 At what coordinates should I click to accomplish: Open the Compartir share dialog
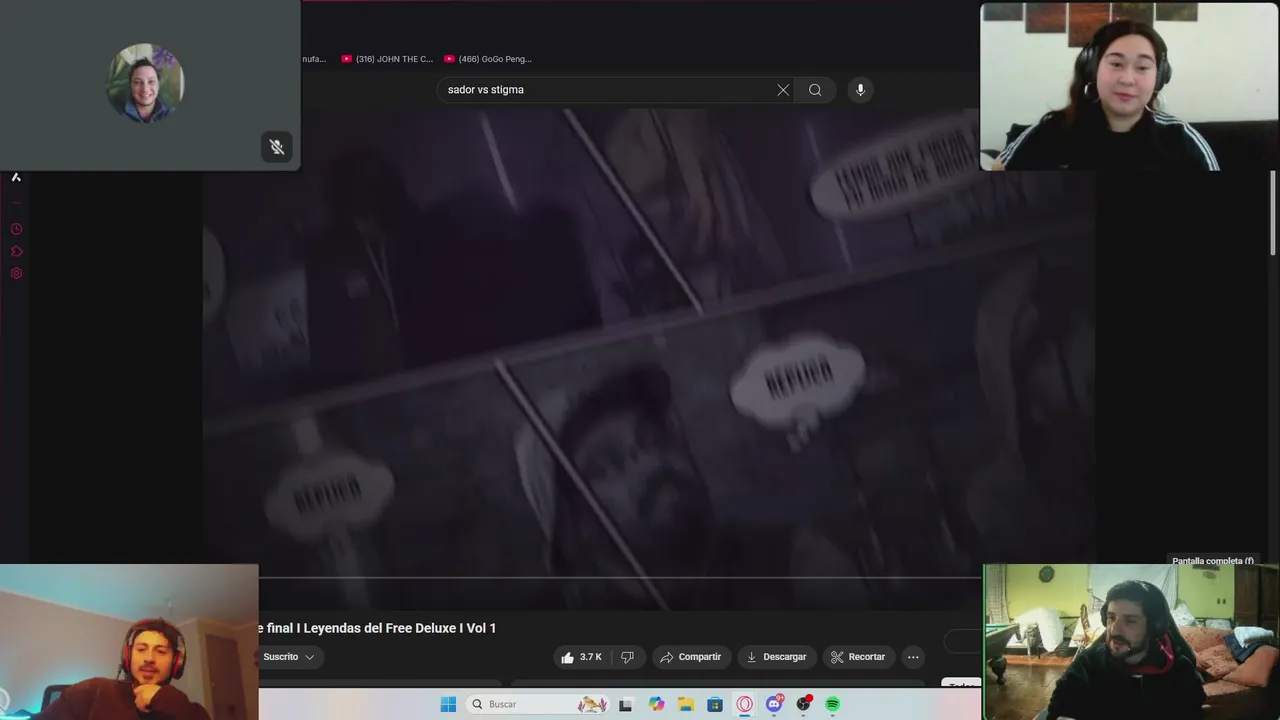[691, 657]
